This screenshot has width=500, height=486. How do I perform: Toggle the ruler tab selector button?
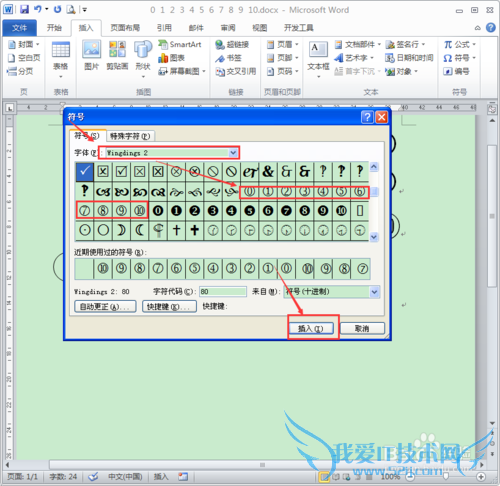click(10, 108)
